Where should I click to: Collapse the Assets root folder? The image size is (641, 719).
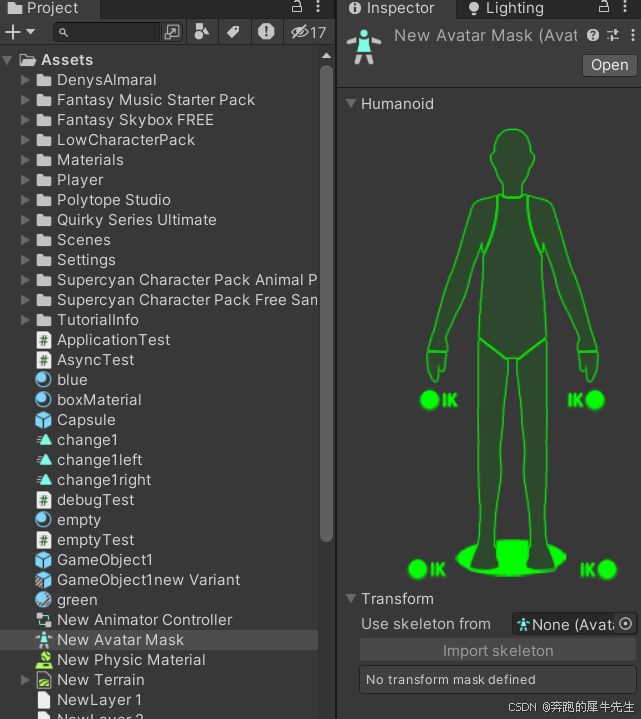[7, 60]
